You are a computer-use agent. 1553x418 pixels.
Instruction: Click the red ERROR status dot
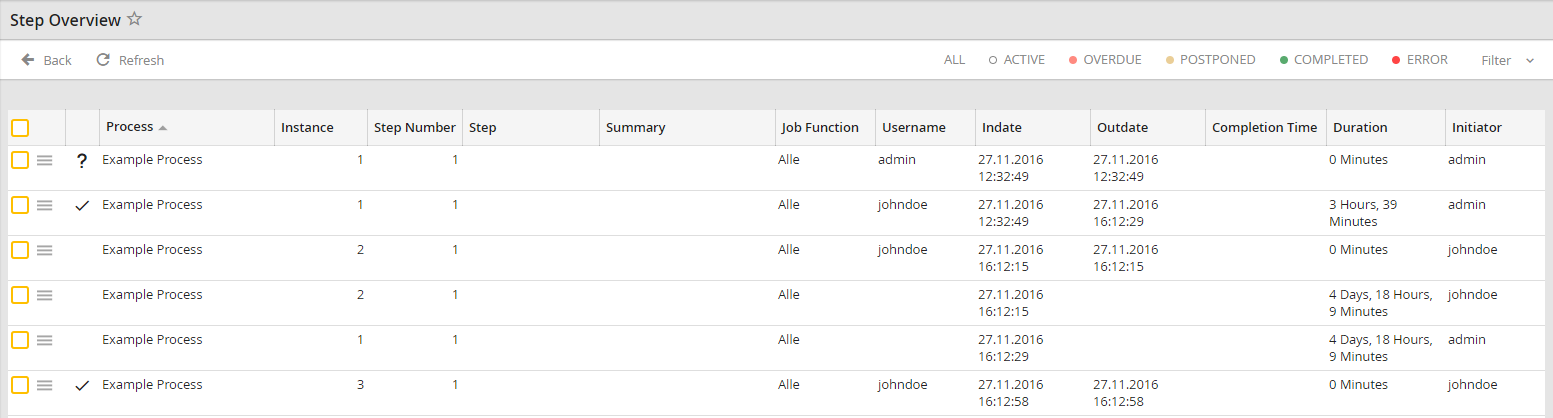pyautogui.click(x=1395, y=60)
